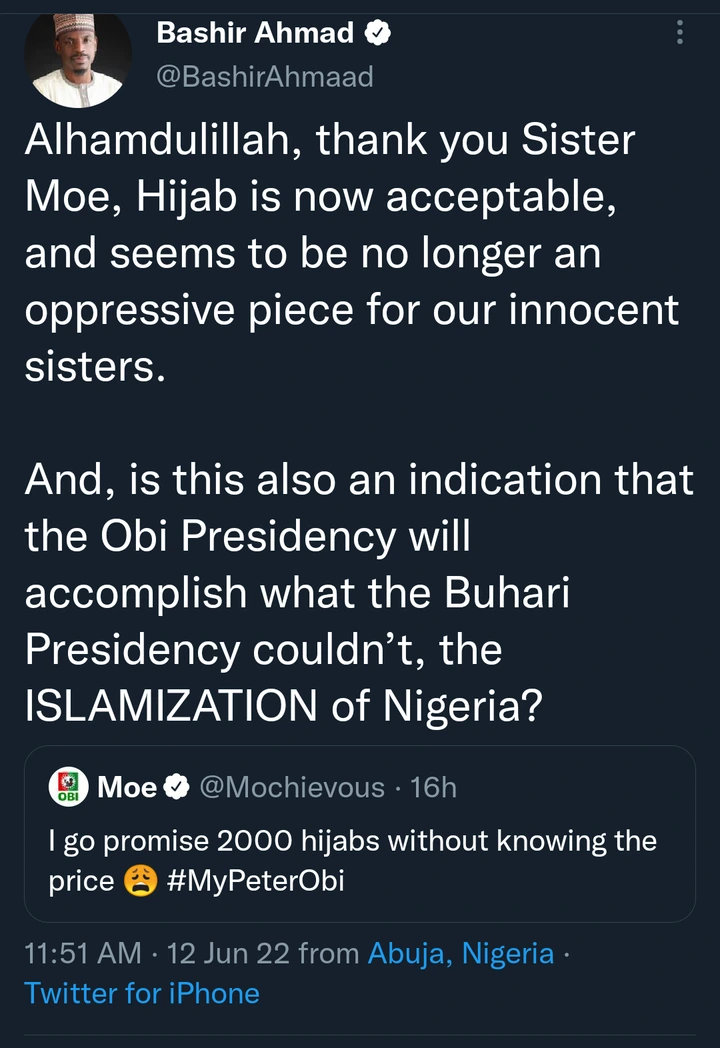Select the @BashirAhmaad handle
The height and width of the screenshot is (1048, 720).
tap(265, 77)
